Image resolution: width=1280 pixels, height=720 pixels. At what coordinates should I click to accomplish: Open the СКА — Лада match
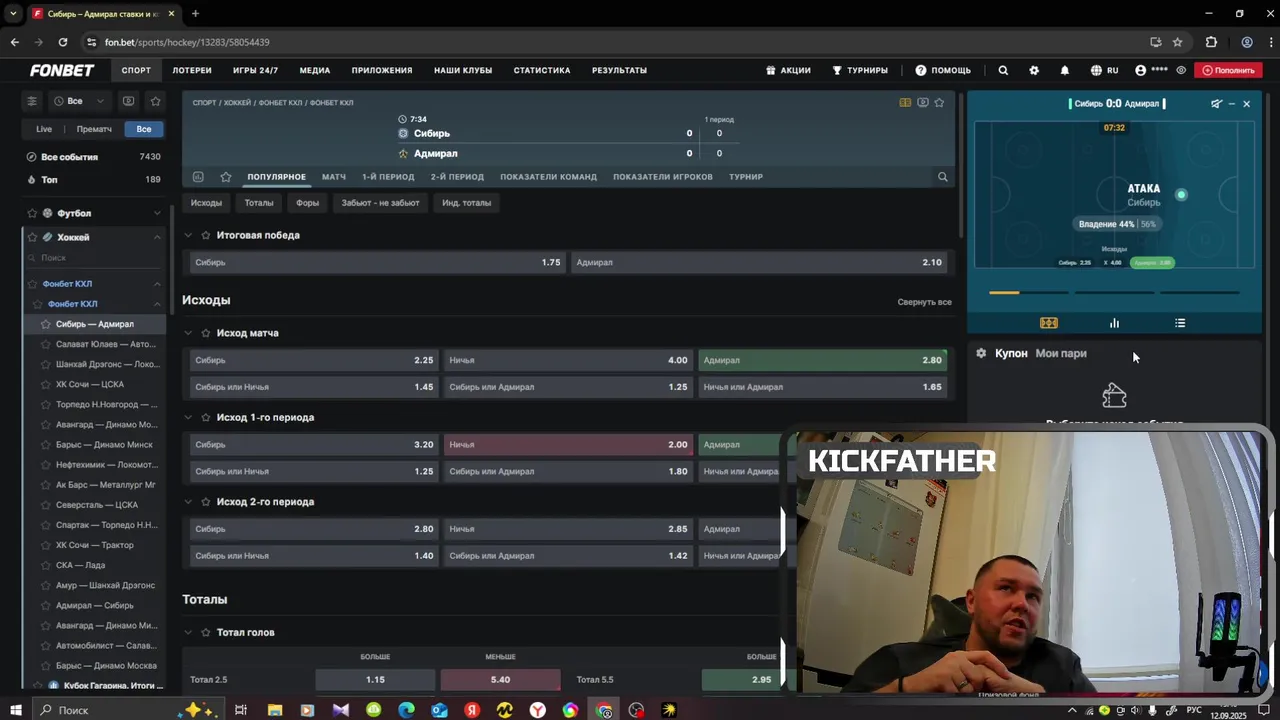(80, 565)
